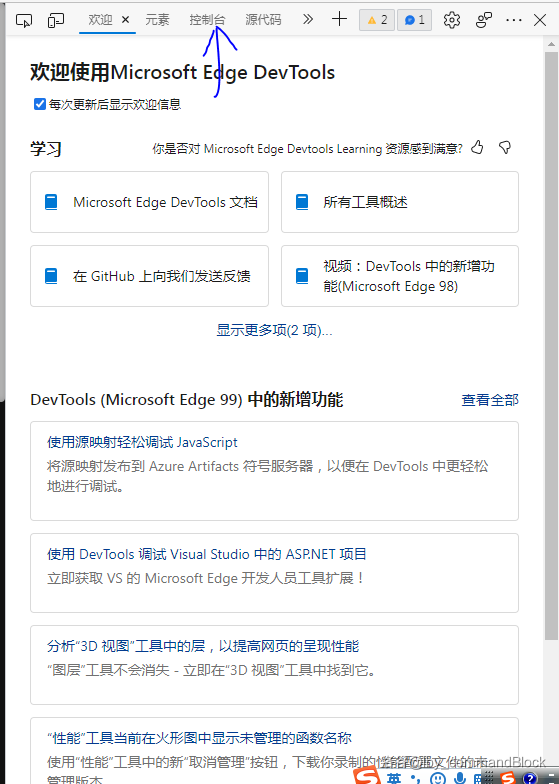Click the Sogou microphone voice input icon

(460, 778)
